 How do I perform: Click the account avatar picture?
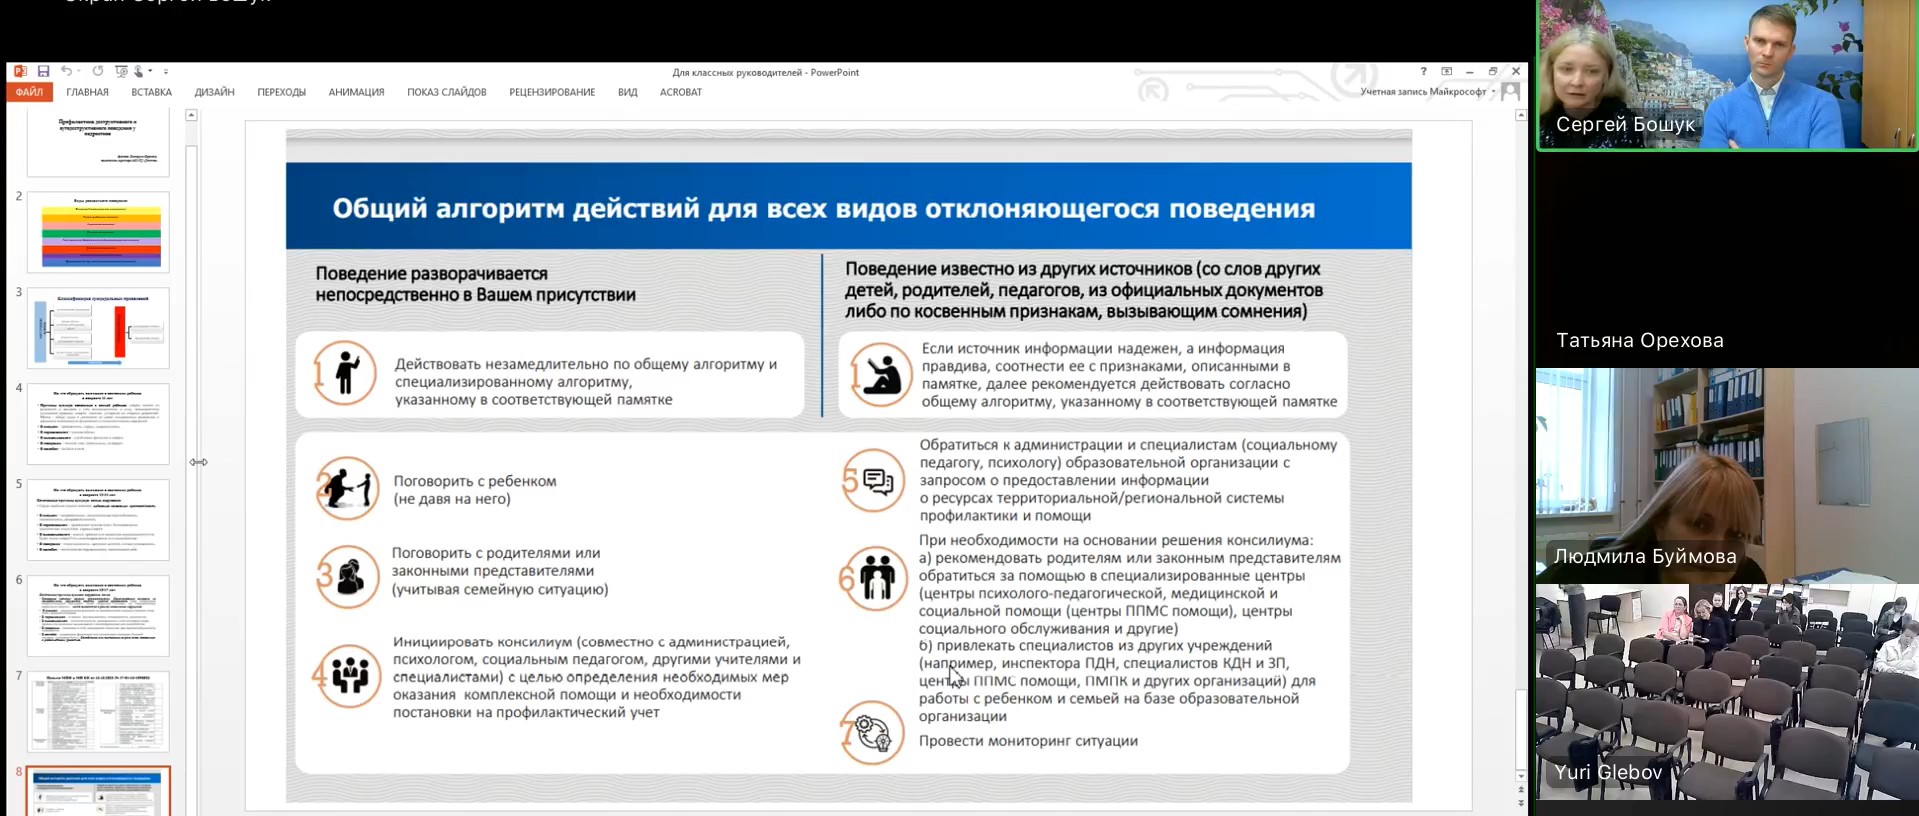pos(1511,92)
